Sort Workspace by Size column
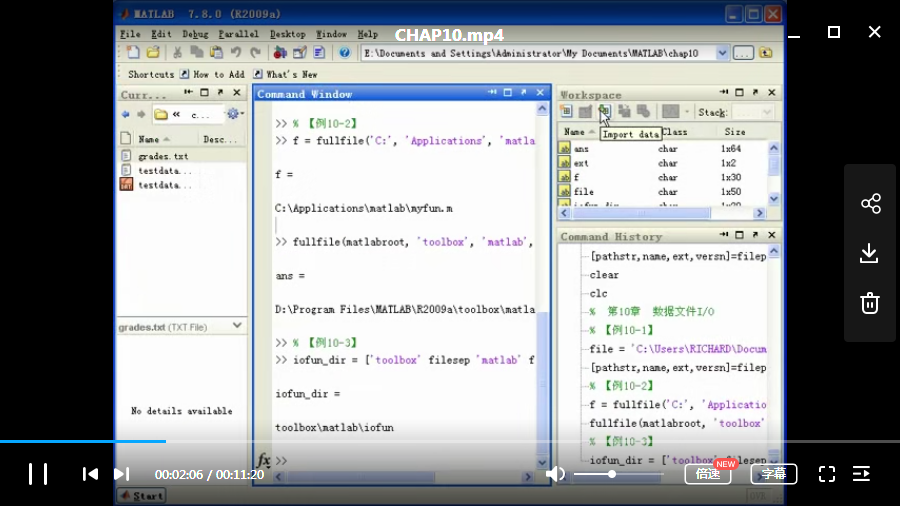900x506 pixels. [x=735, y=132]
